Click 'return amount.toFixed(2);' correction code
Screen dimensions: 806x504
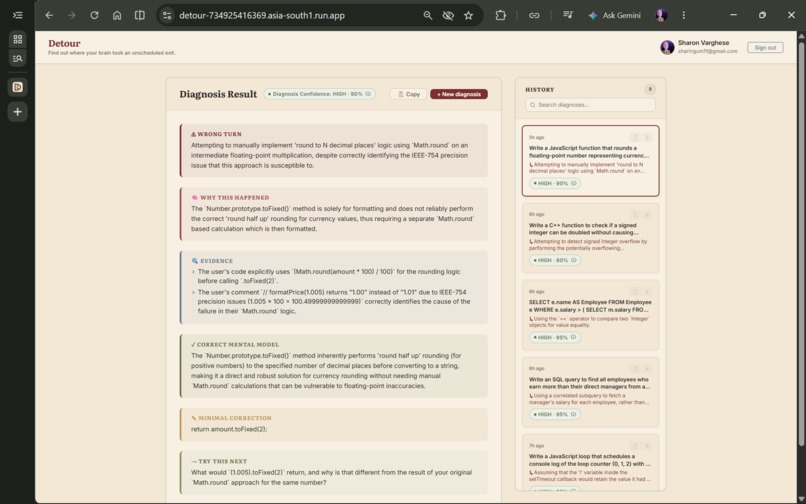[x=229, y=429]
